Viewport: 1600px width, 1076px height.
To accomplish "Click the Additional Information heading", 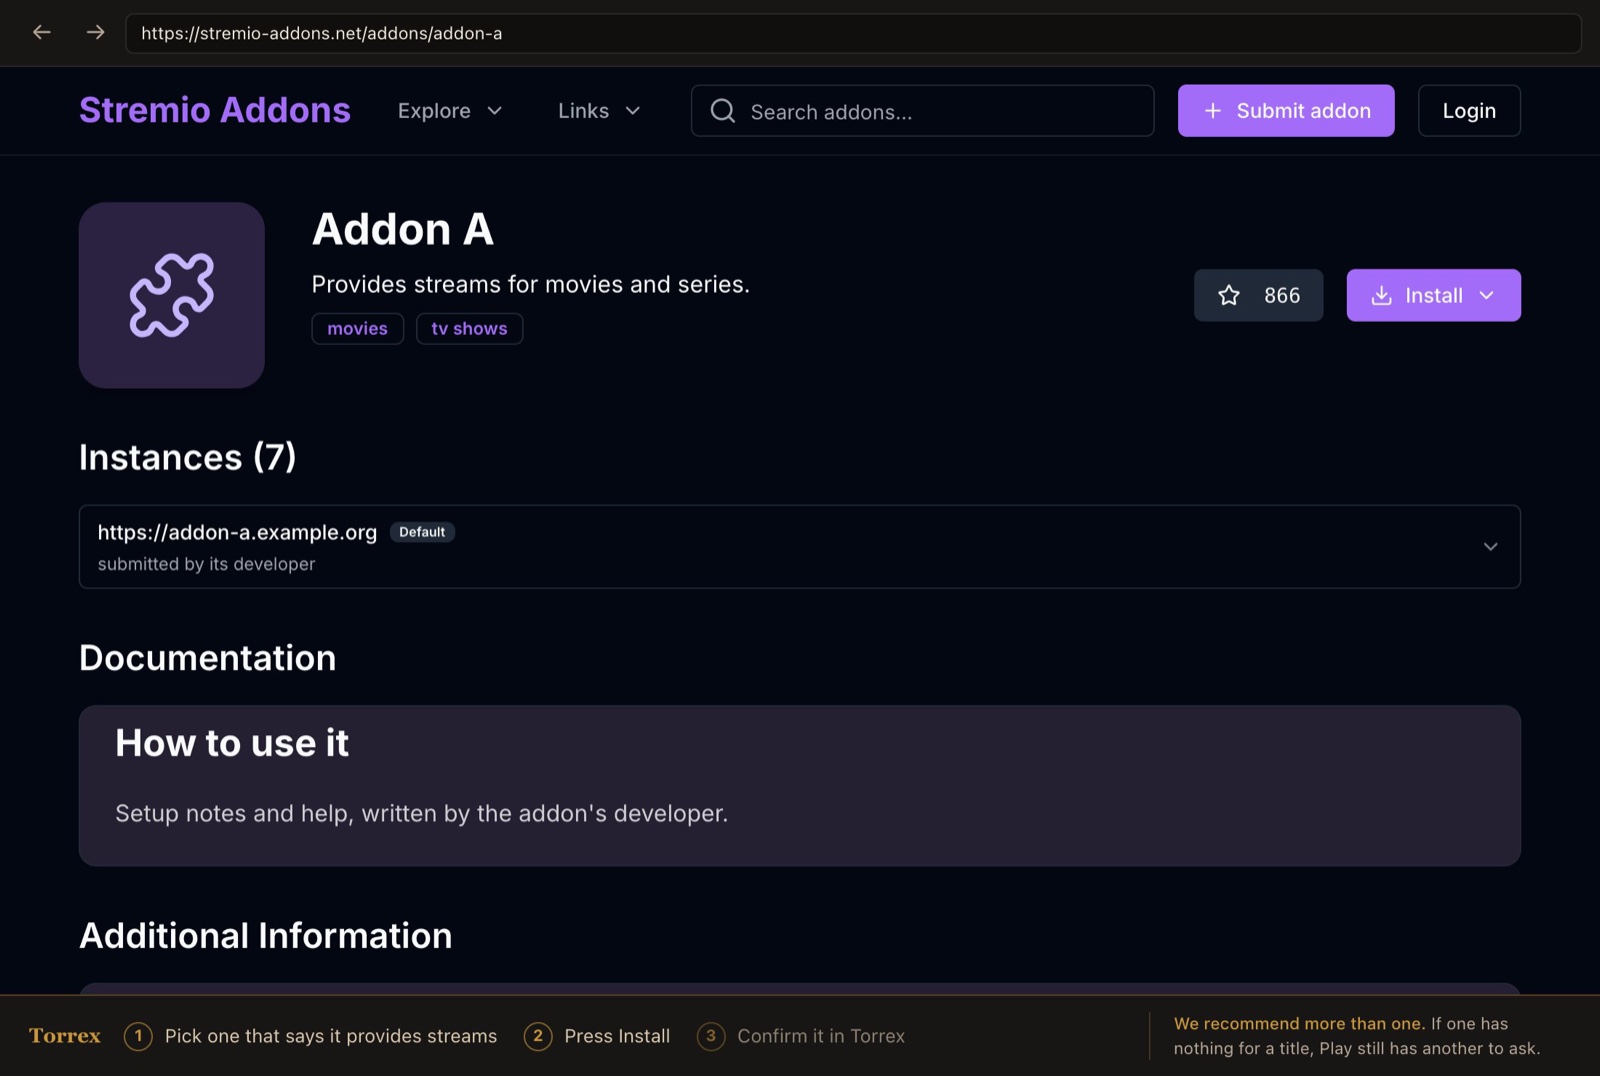I will 266,936.
